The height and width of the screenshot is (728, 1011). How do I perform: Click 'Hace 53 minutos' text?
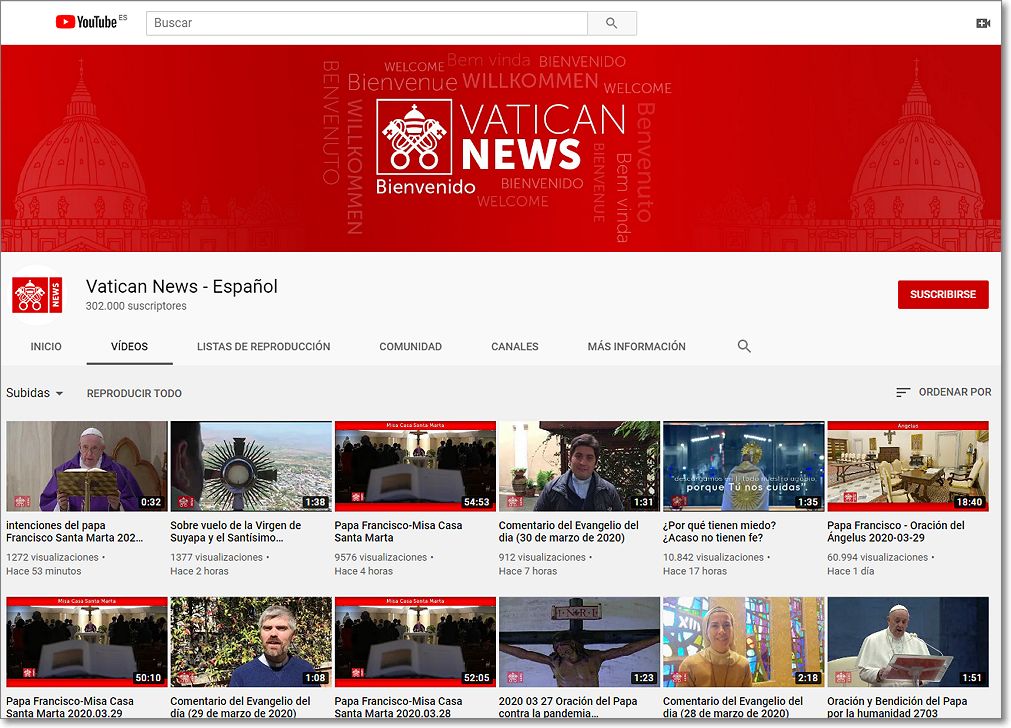tap(44, 571)
